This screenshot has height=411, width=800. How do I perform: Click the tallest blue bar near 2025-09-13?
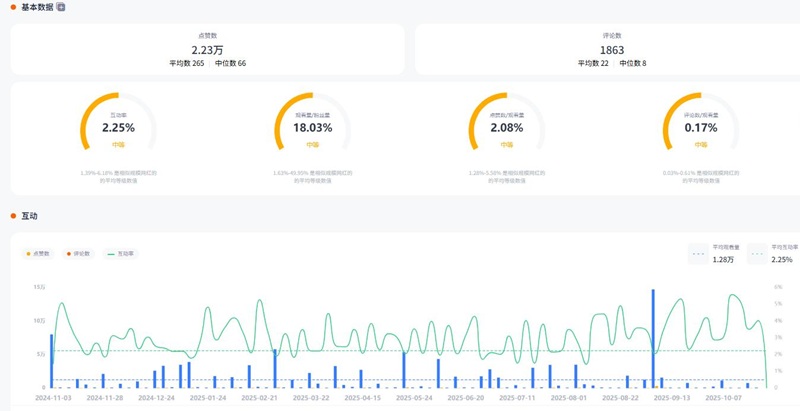(x=653, y=338)
